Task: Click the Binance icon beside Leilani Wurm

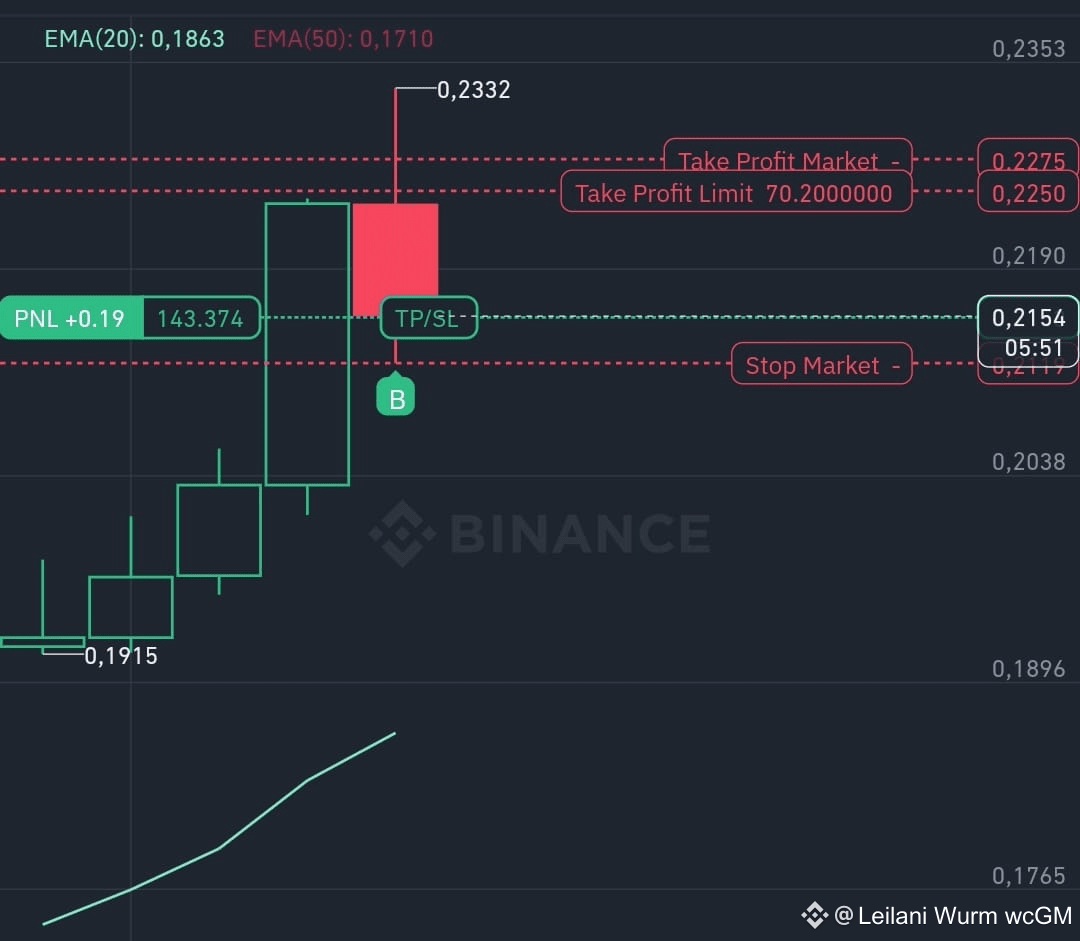Action: (815, 916)
